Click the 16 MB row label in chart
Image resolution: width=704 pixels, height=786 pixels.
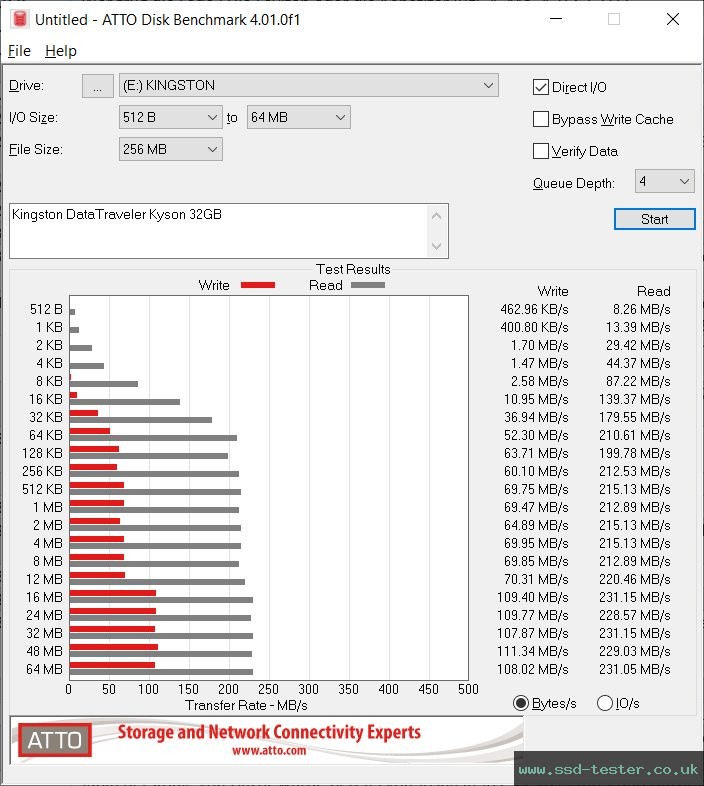pos(45,598)
